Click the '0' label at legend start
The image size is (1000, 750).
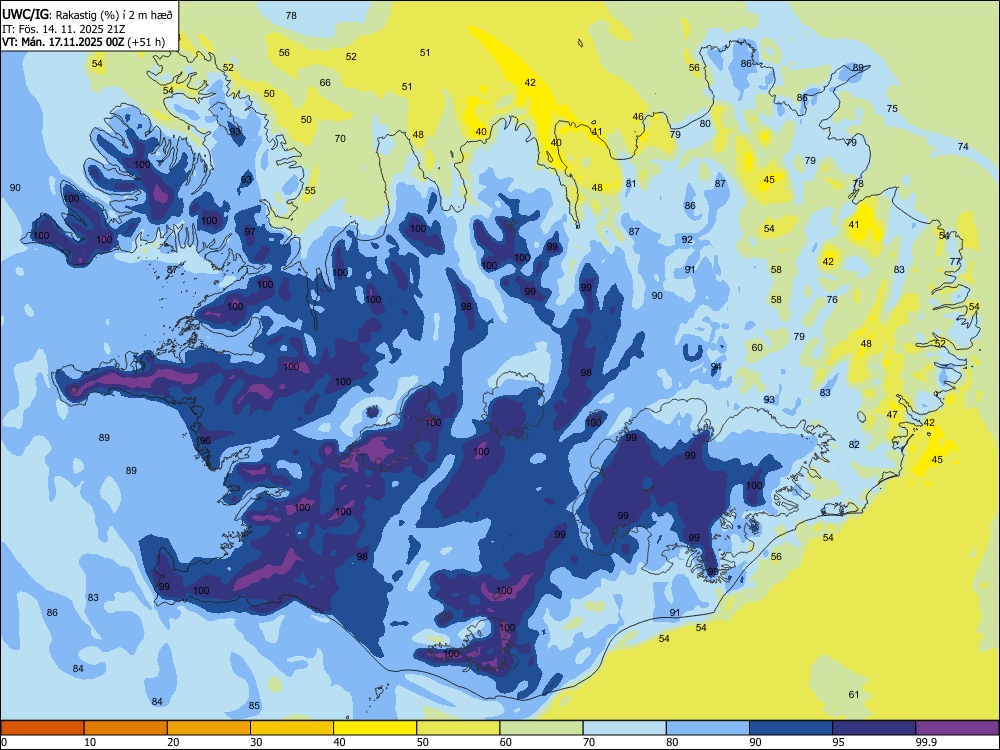(4, 742)
